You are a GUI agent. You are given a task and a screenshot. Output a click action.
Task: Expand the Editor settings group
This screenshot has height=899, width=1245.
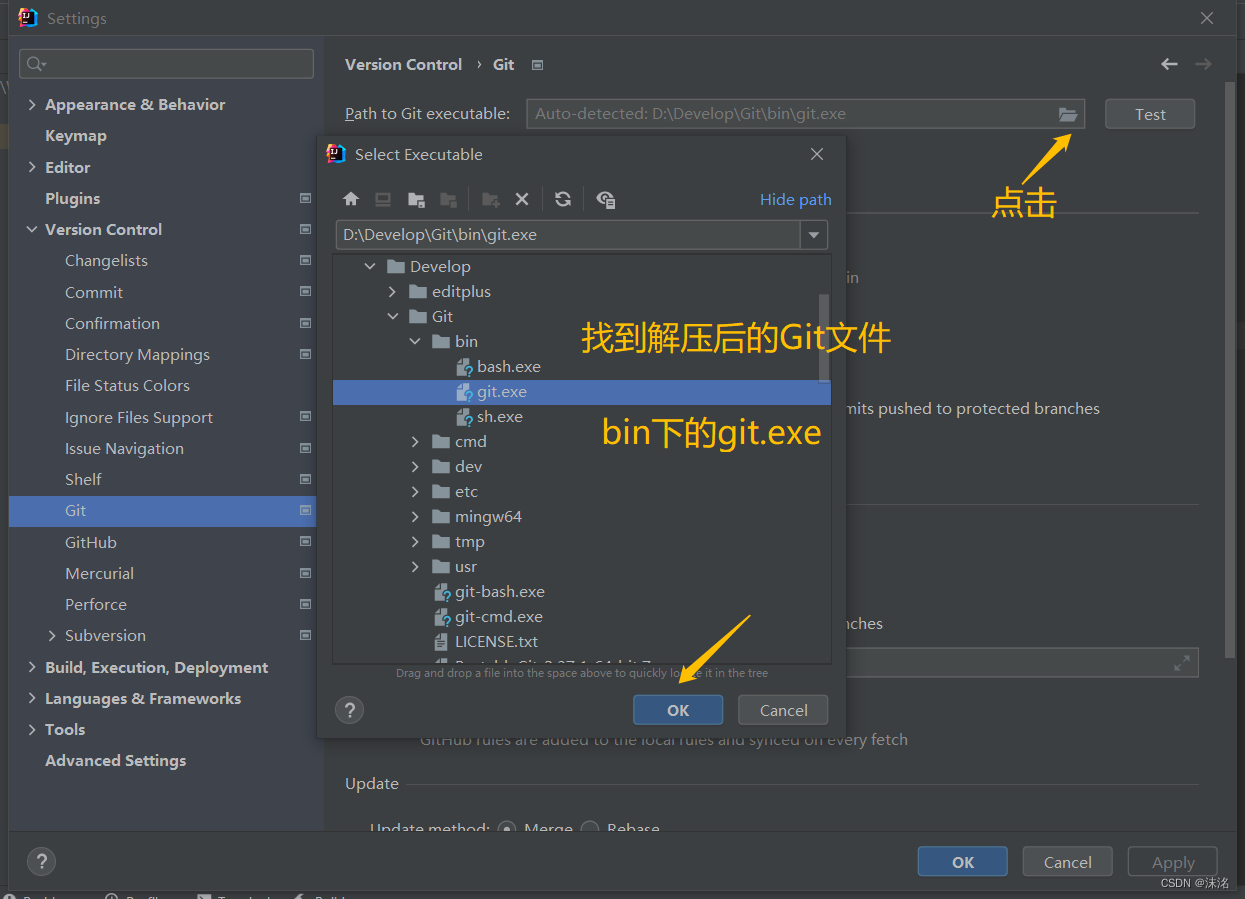32,167
